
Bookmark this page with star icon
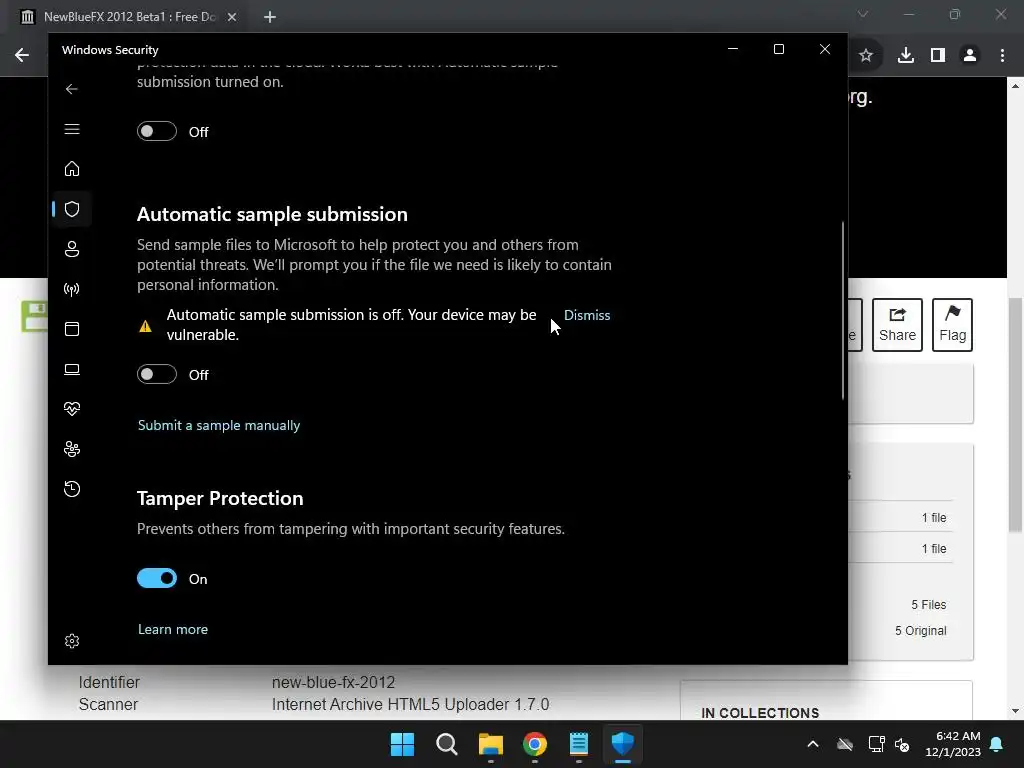(866, 56)
